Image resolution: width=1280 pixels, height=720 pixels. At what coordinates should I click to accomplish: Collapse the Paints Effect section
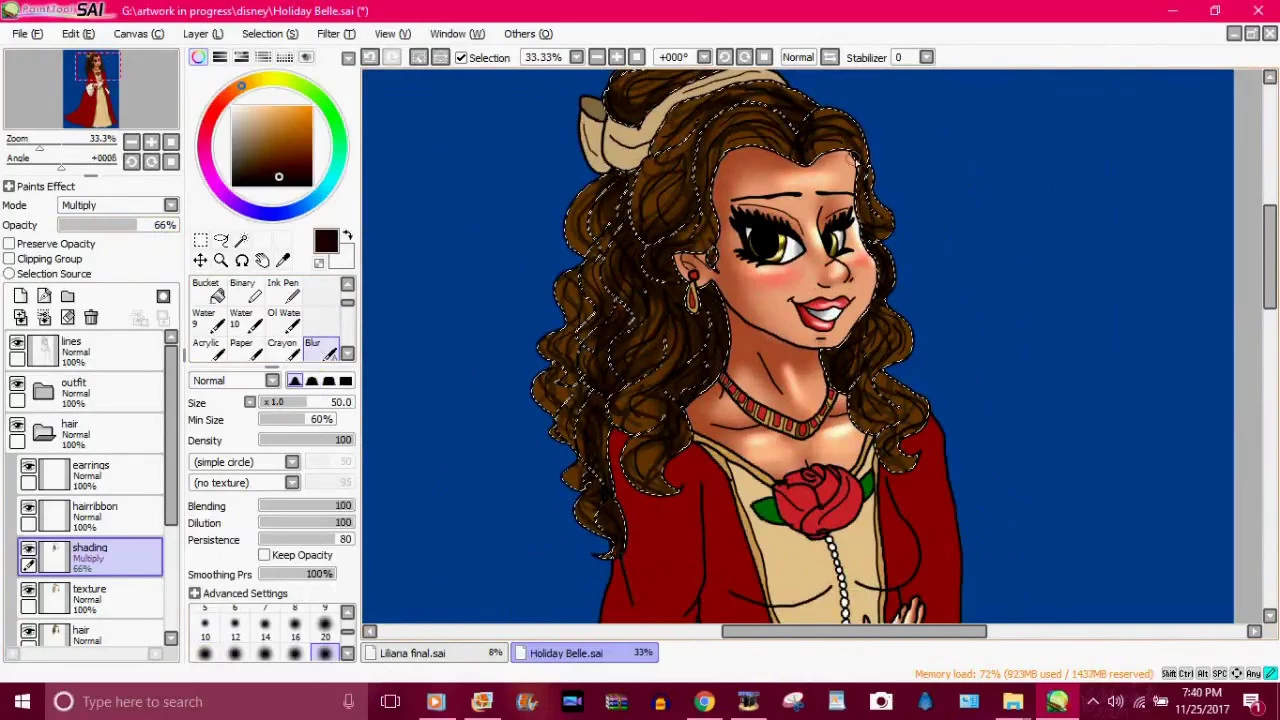click(8, 186)
